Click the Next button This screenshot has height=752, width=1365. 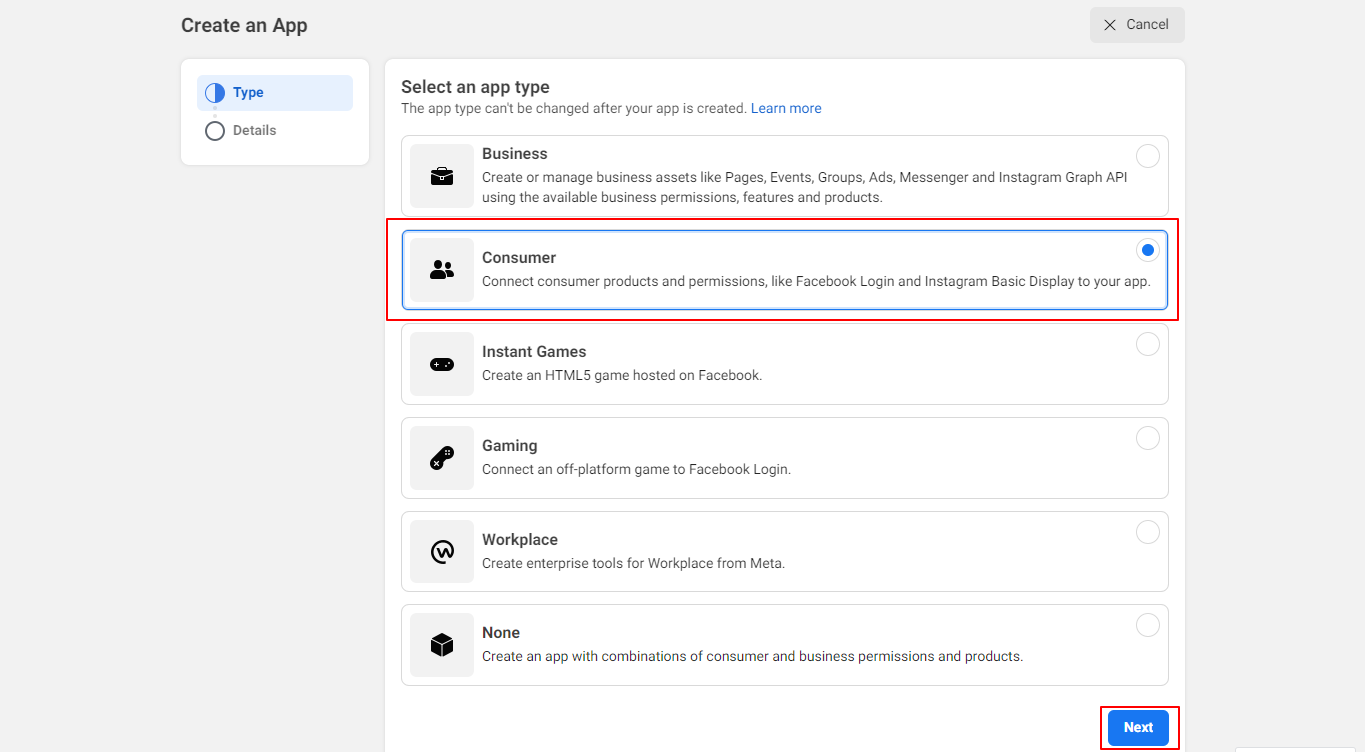coord(1138,728)
